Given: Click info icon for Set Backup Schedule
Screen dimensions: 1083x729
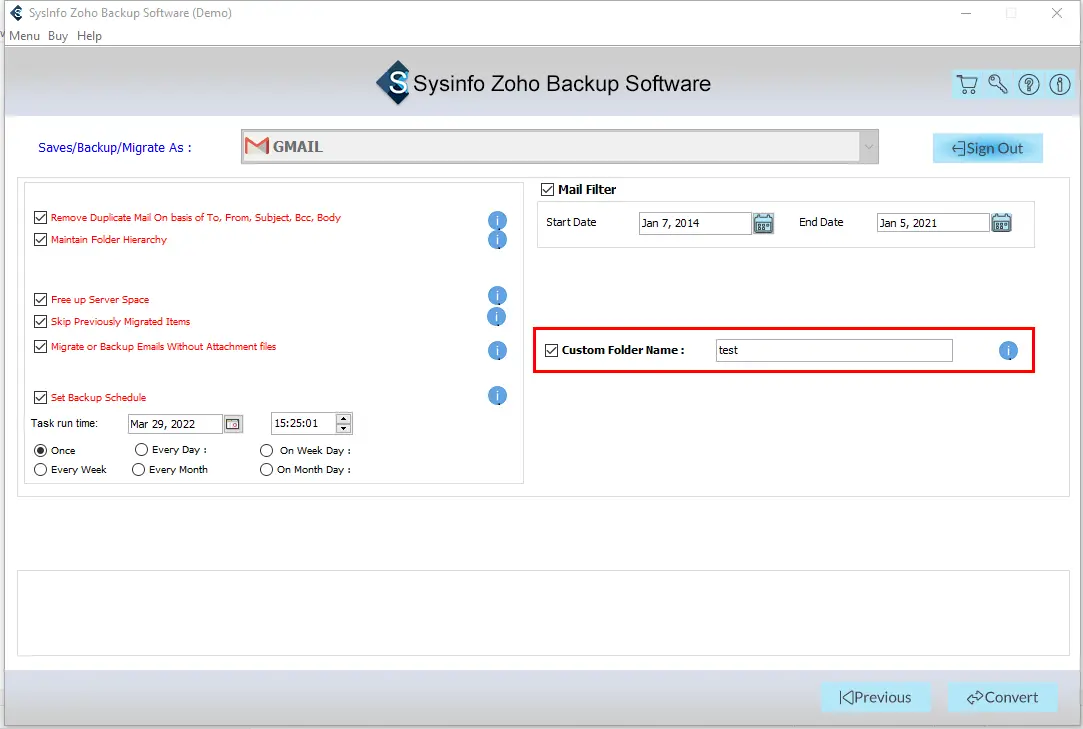Looking at the screenshot, I should click(497, 396).
